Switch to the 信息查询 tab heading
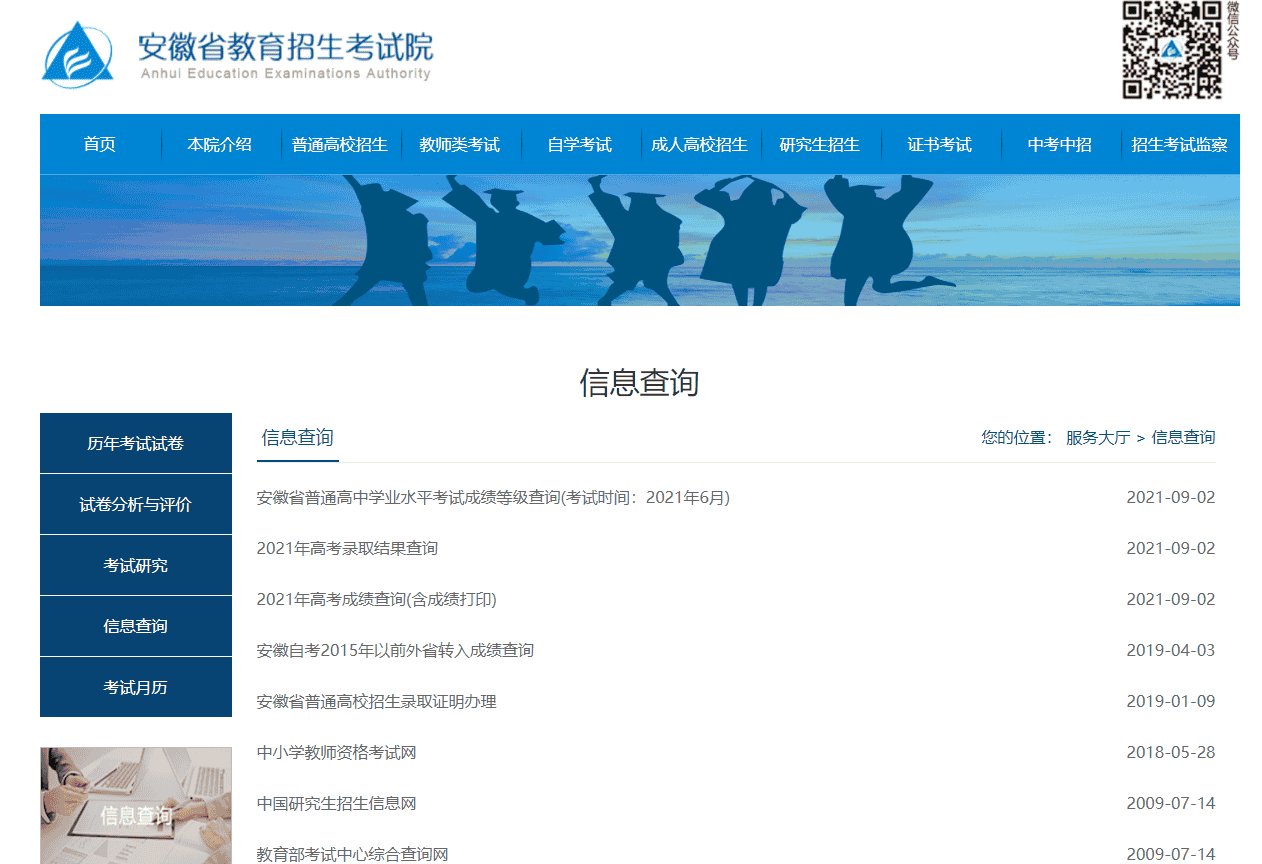Viewport: 1262px width, 864px height. 298,438
